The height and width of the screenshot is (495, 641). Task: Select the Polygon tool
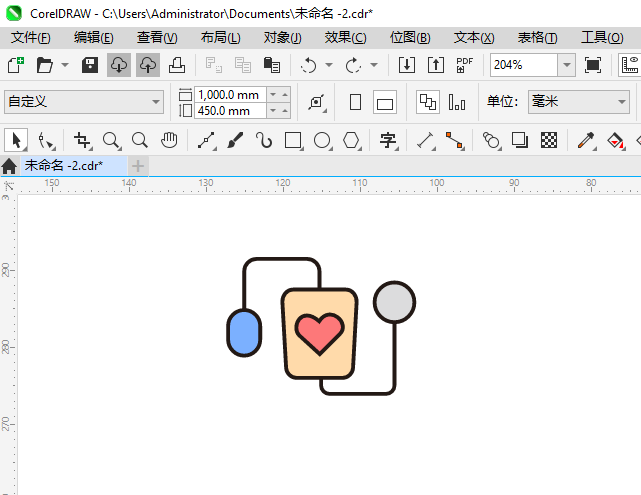351,140
